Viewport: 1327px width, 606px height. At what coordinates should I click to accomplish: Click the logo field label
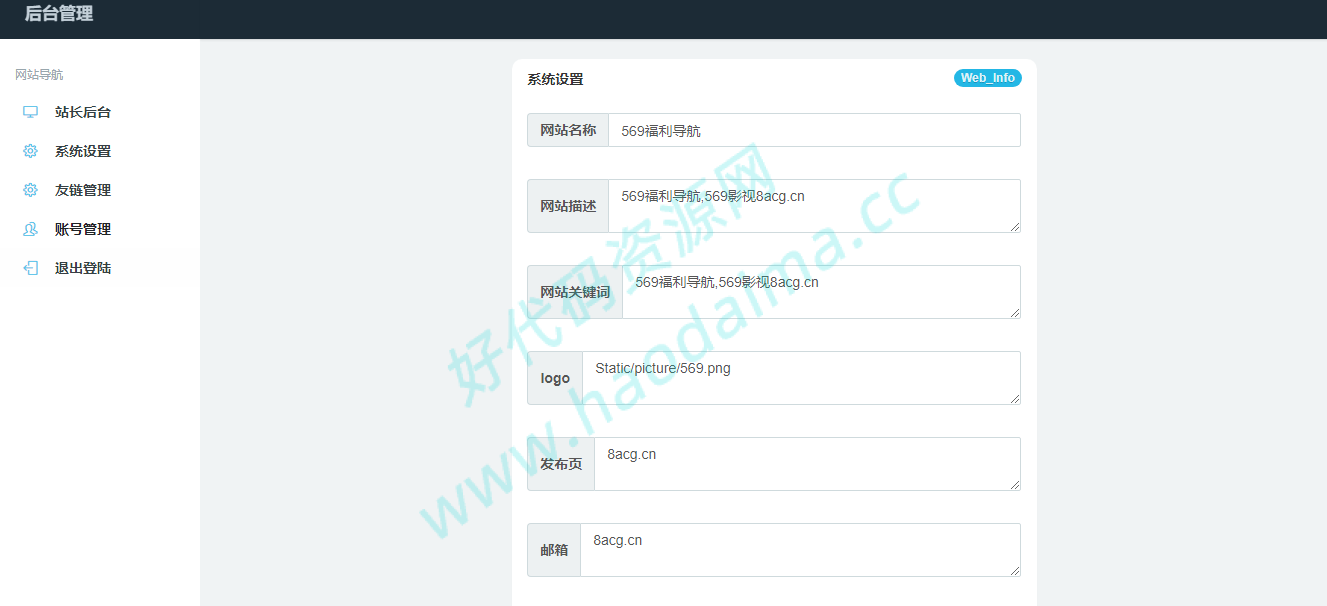click(555, 378)
